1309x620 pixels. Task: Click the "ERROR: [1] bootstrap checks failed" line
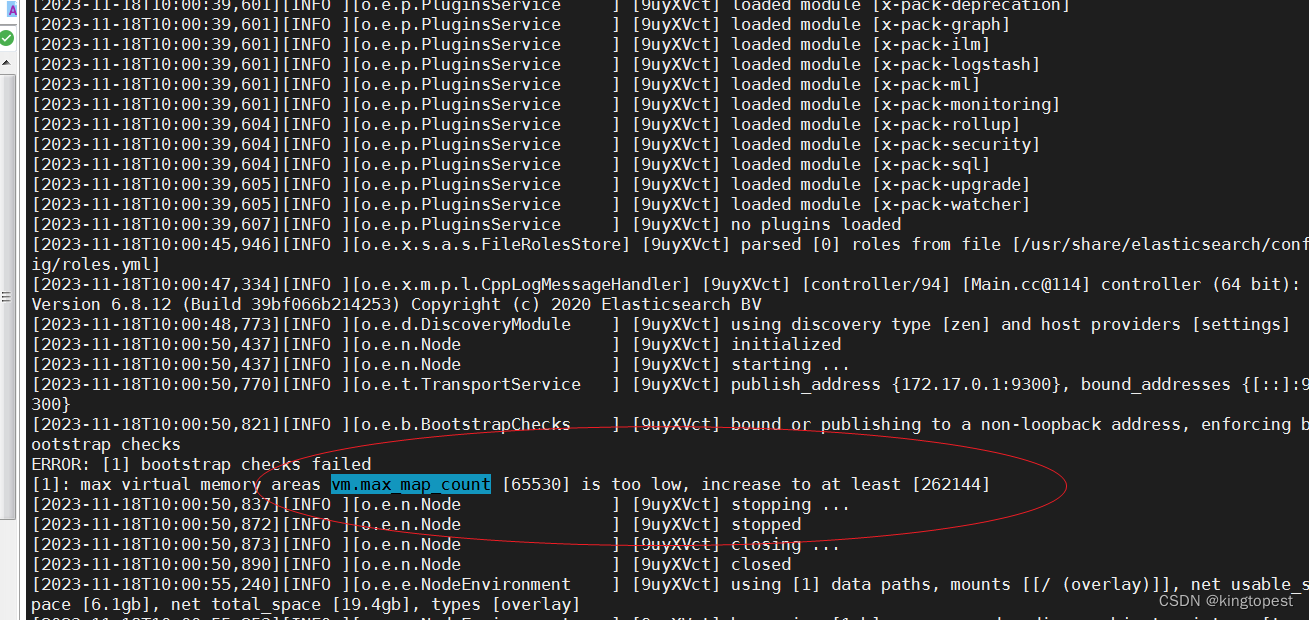[x=200, y=464]
